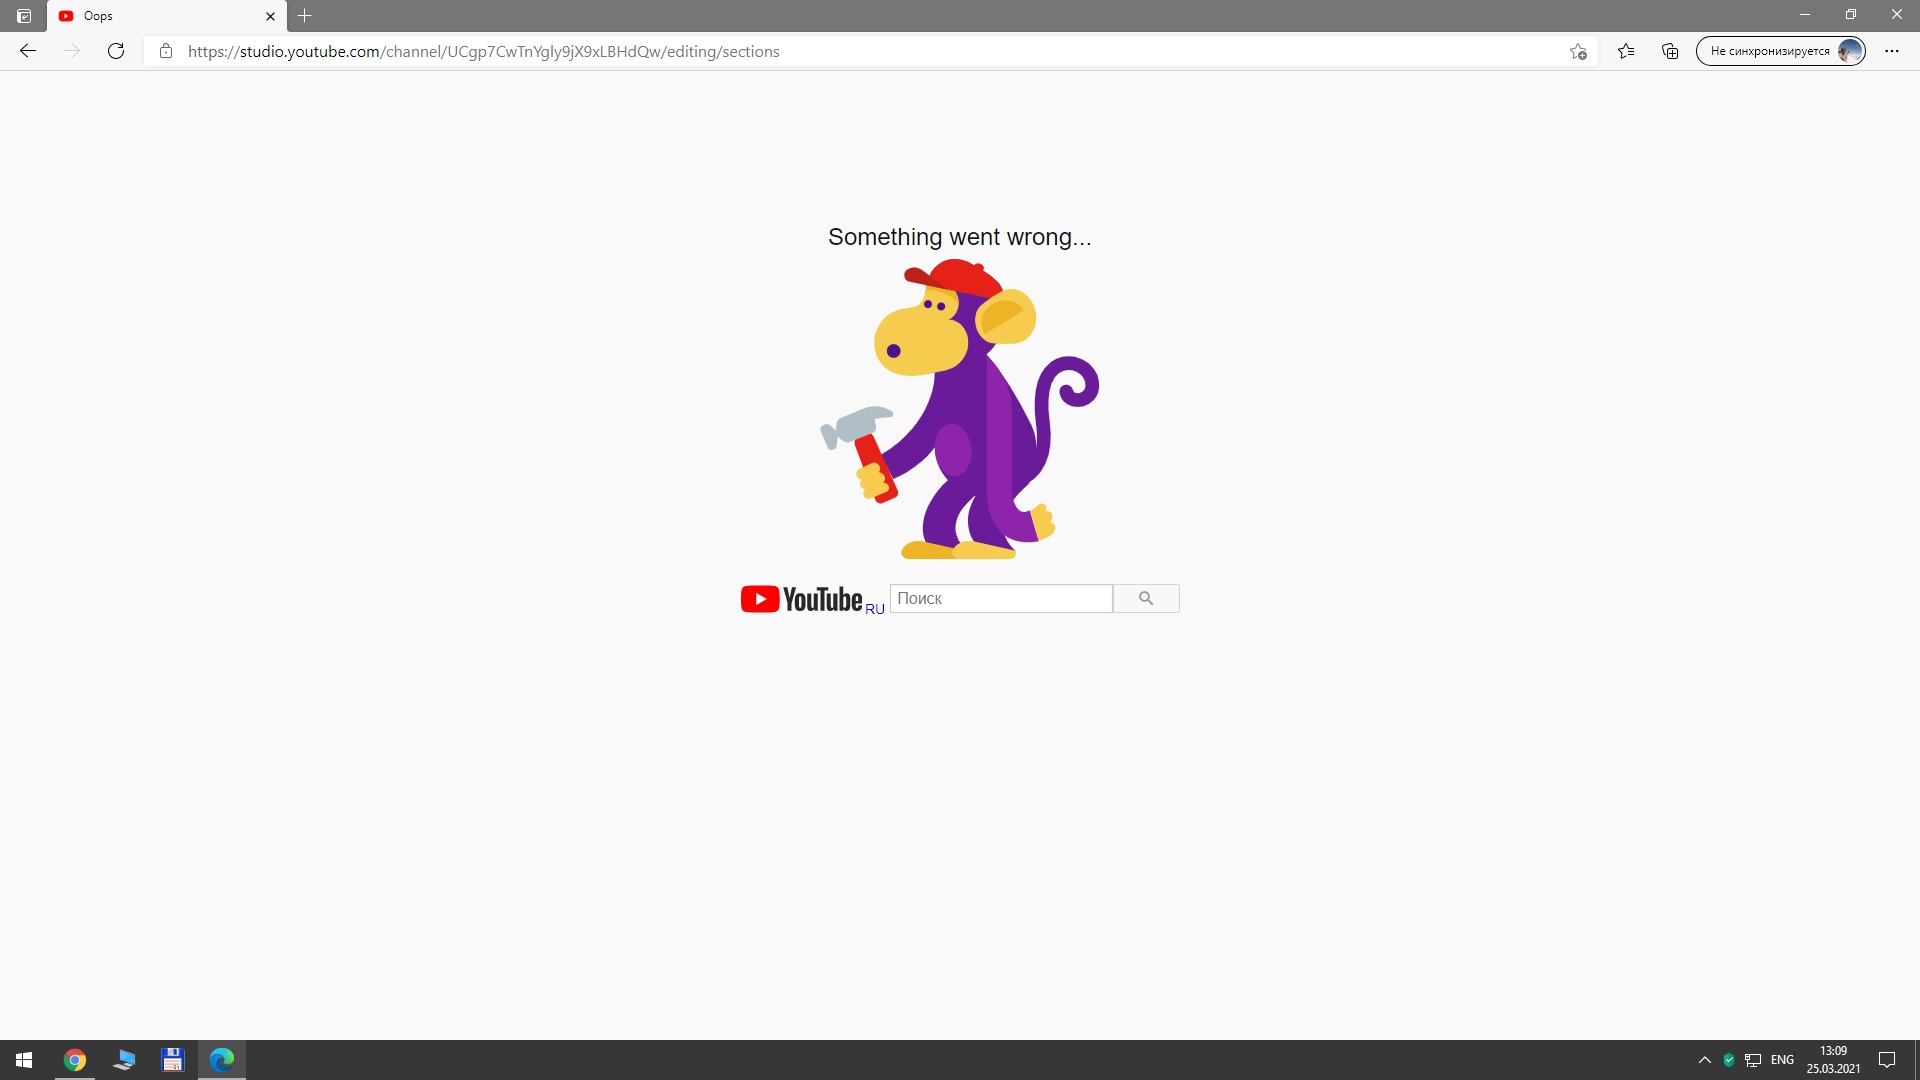Open the Favorites star in the toolbar
The width and height of the screenshot is (1920, 1080).
pyautogui.click(x=1626, y=51)
